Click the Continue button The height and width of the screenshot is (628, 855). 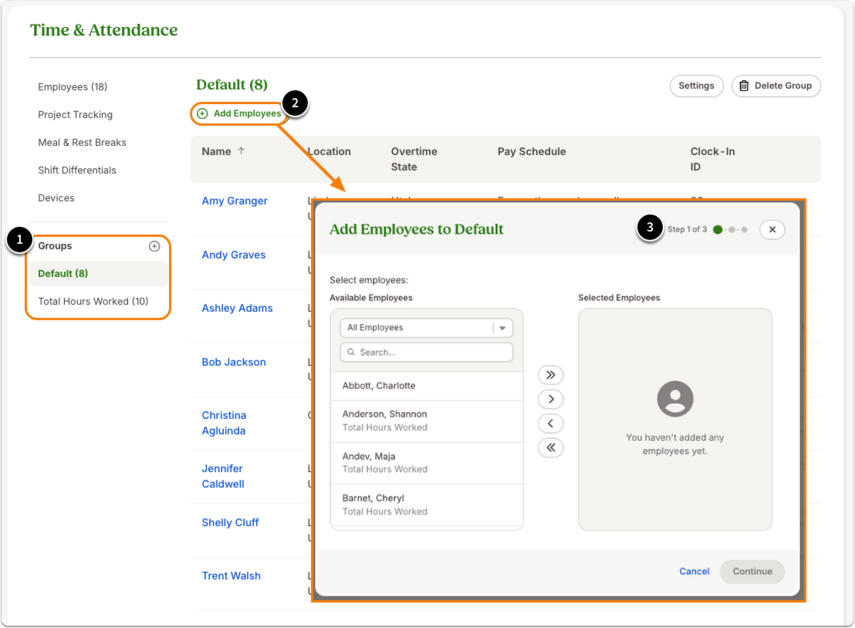click(752, 571)
